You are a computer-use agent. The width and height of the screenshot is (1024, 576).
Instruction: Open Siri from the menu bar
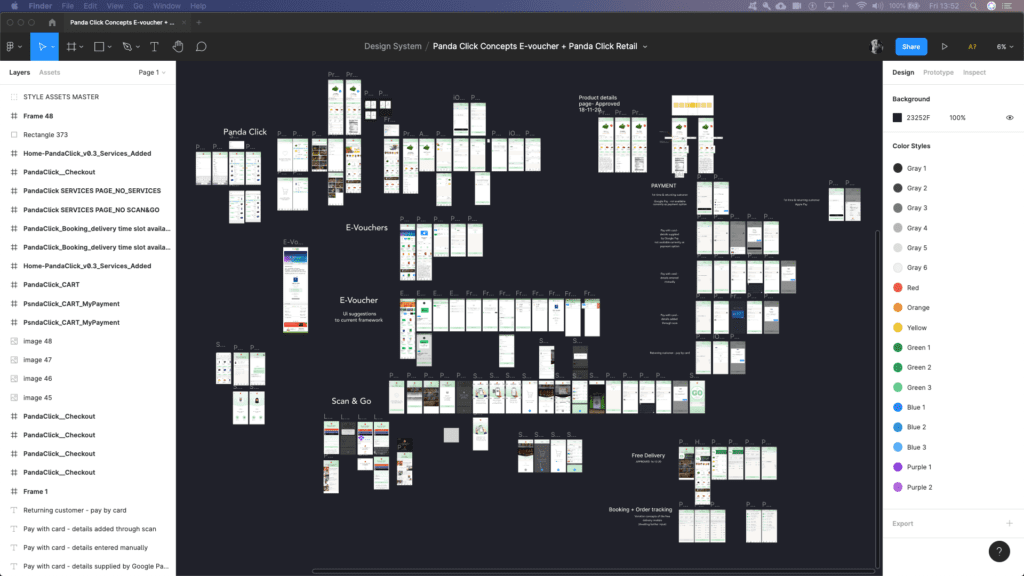pos(991,6)
